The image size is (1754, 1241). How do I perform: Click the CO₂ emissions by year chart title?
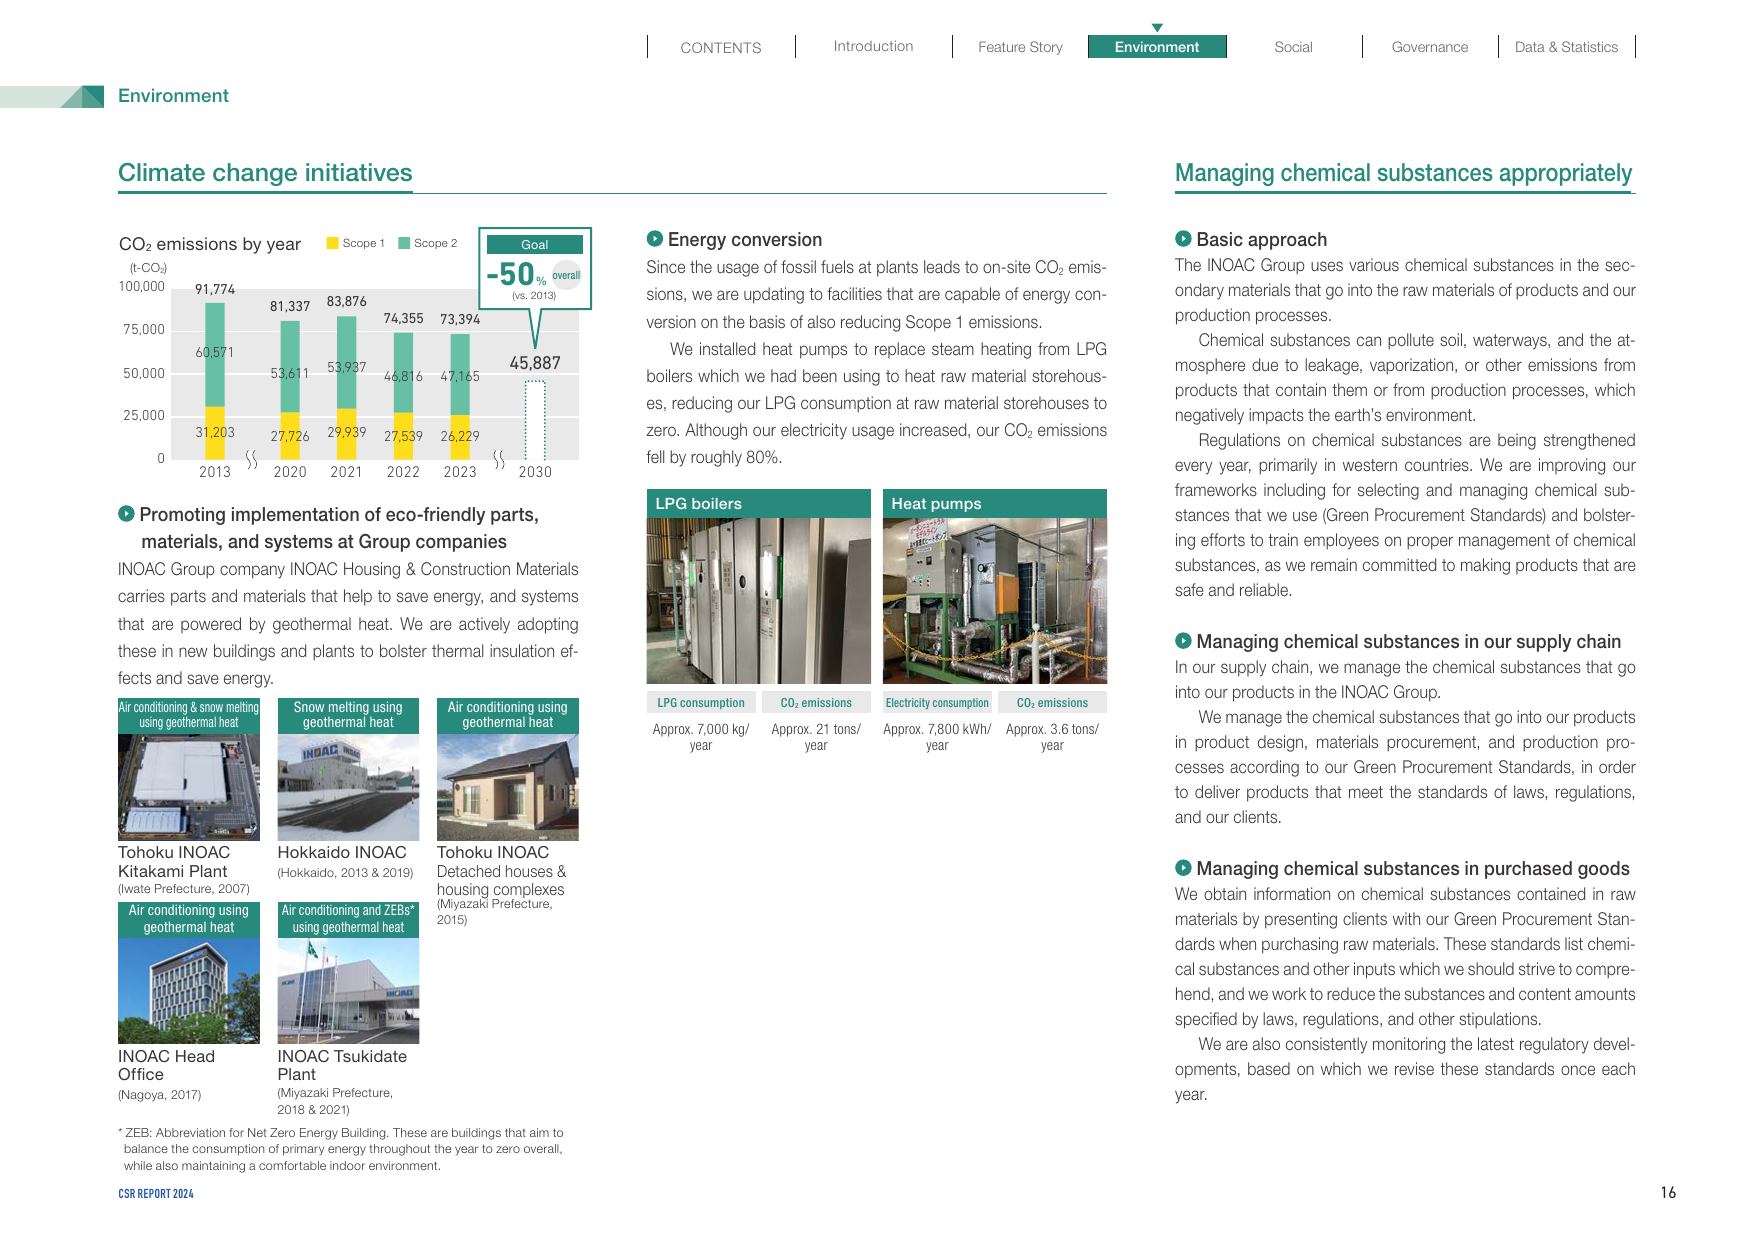[x=210, y=244]
